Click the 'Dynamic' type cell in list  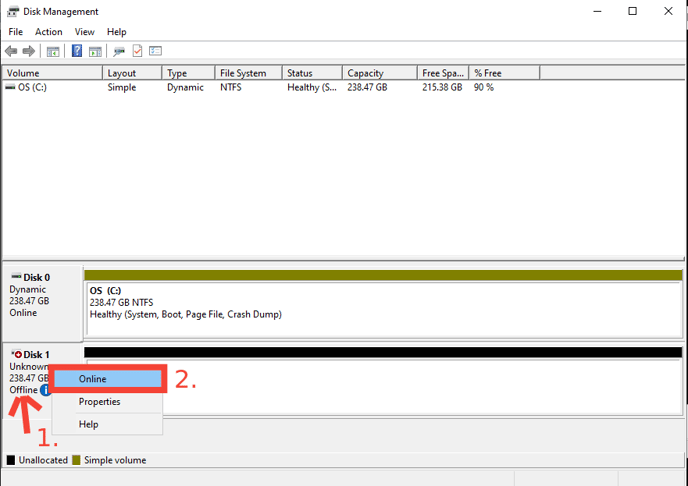coord(185,87)
